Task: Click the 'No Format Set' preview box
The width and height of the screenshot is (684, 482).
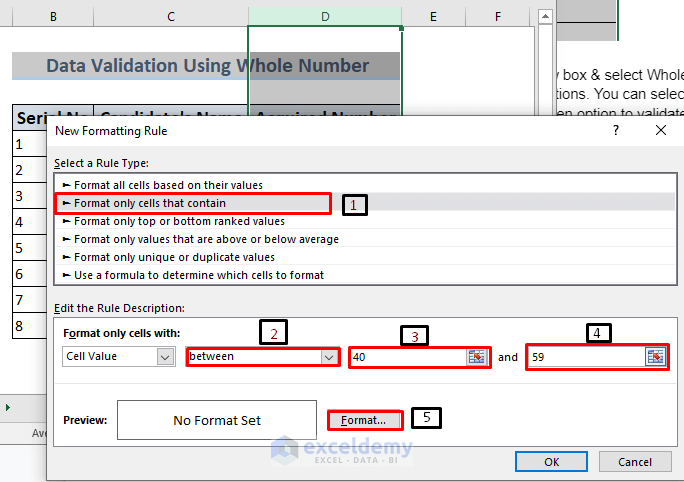Action: point(217,420)
